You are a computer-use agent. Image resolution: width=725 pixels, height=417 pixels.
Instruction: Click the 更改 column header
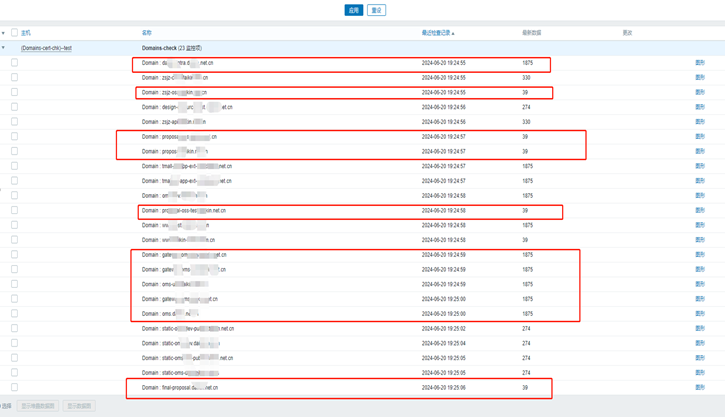(x=627, y=33)
